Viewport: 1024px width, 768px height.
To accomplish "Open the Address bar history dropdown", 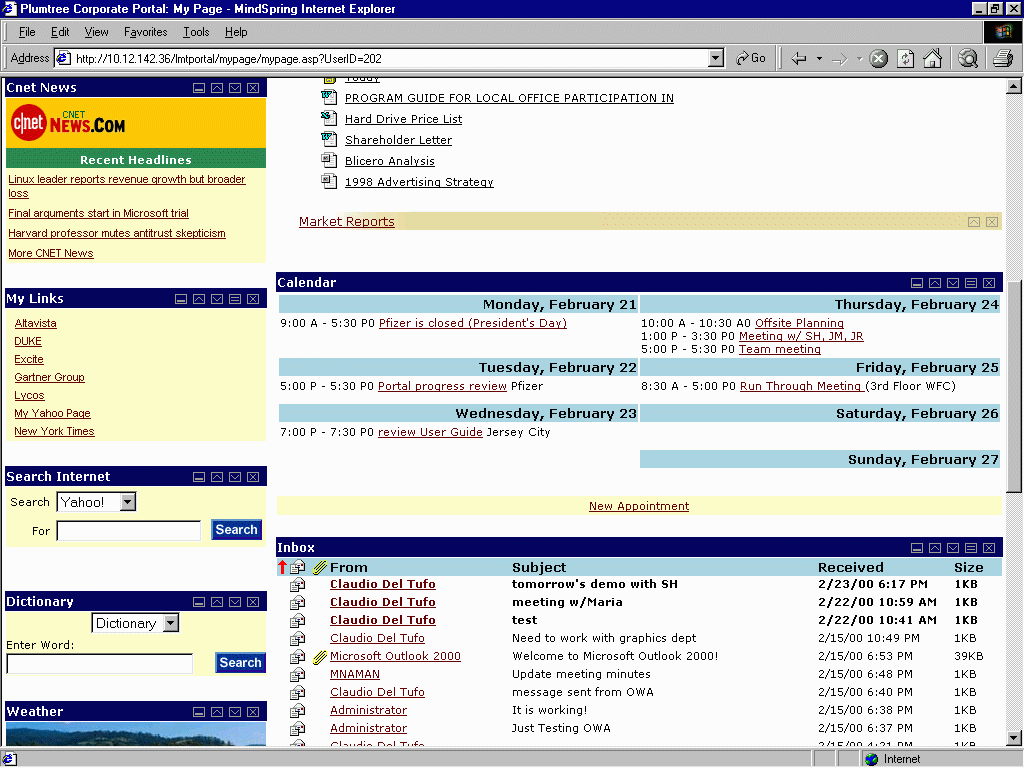I will (716, 59).
